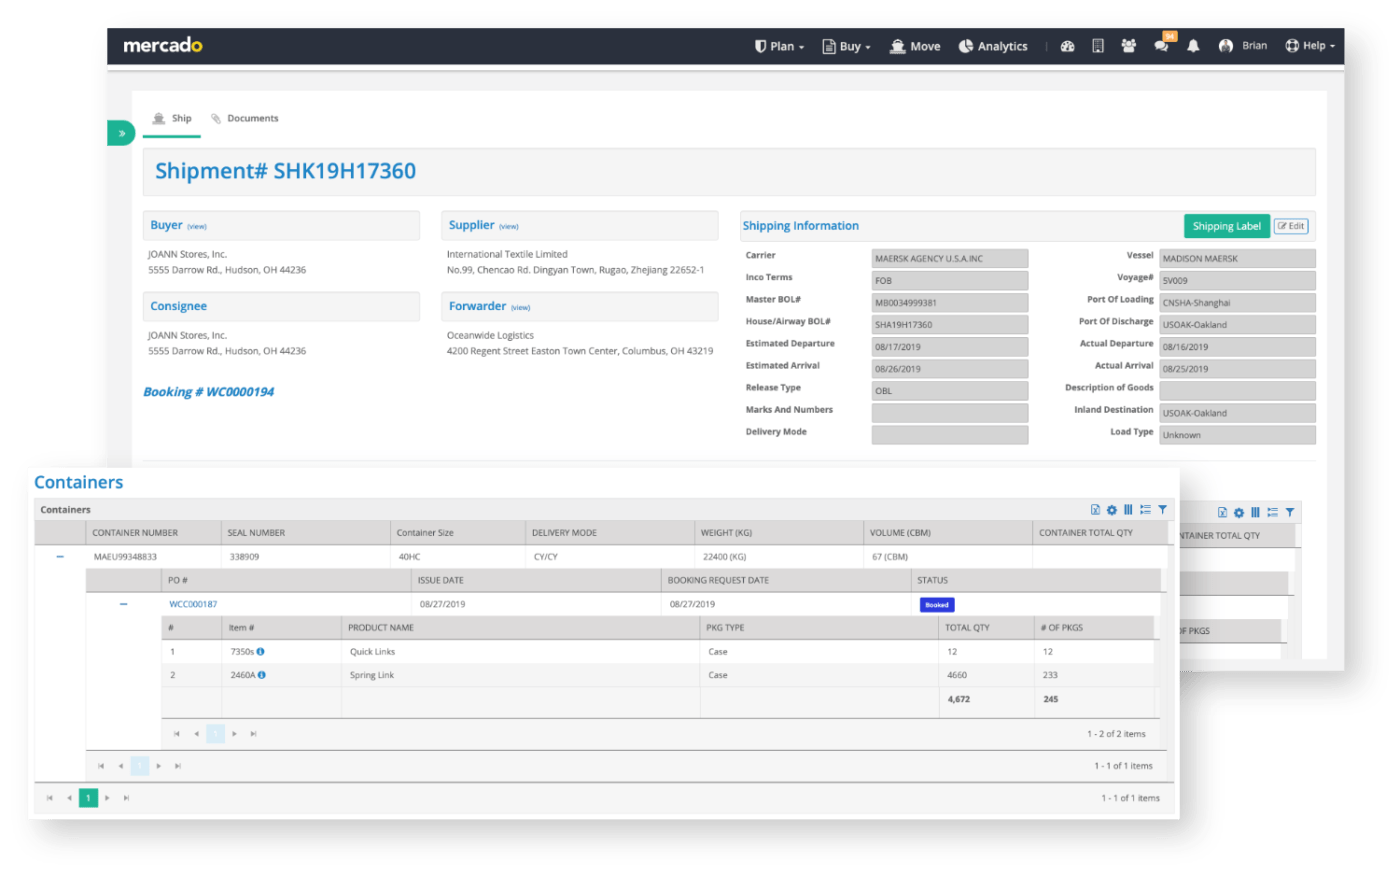
Task: Click gear icon in background grid toolbar
Action: (1239, 512)
